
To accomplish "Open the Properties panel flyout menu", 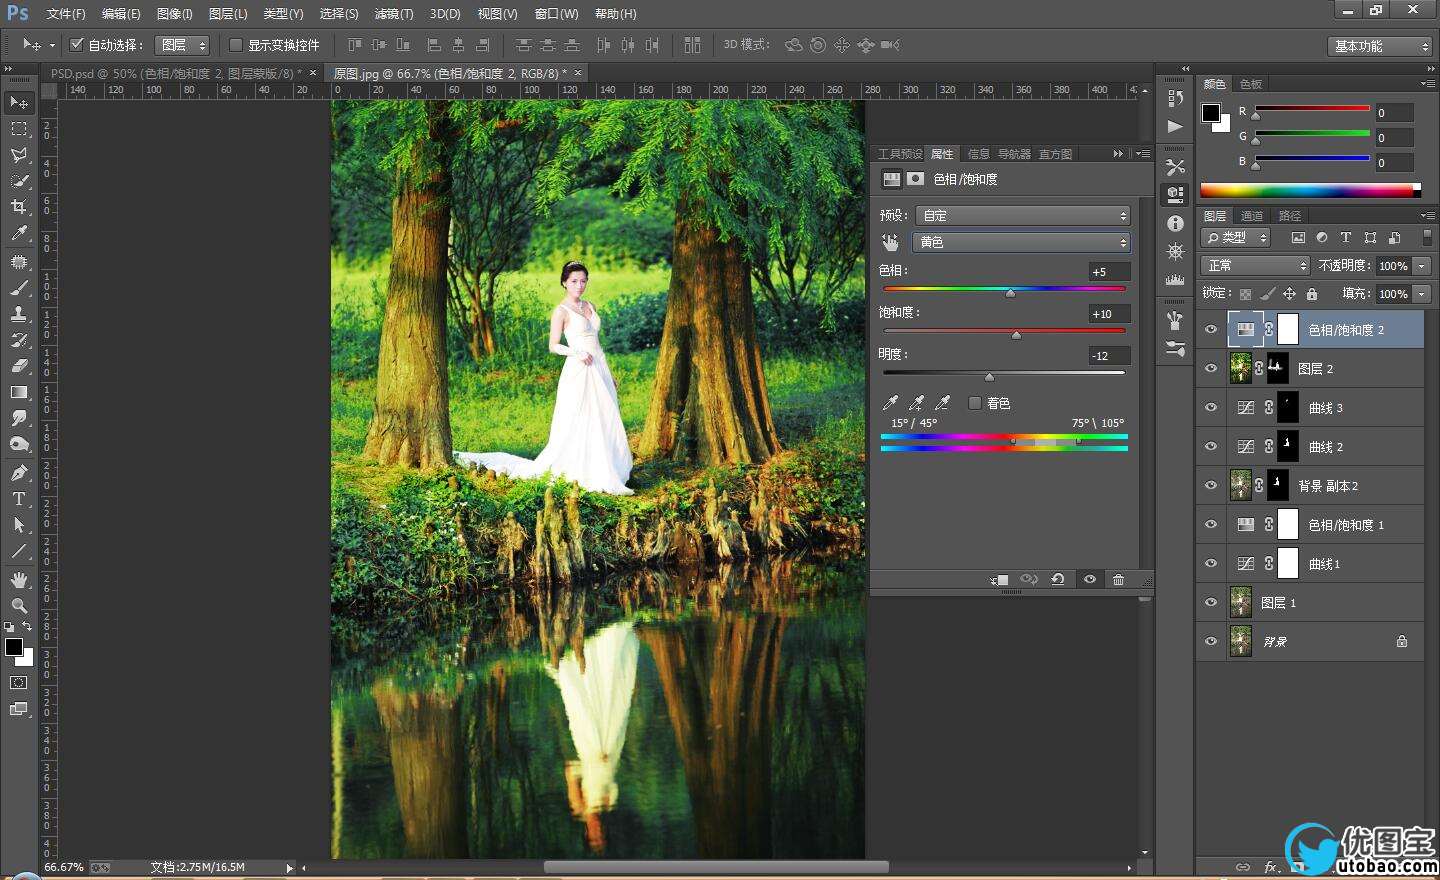I will tap(1143, 153).
